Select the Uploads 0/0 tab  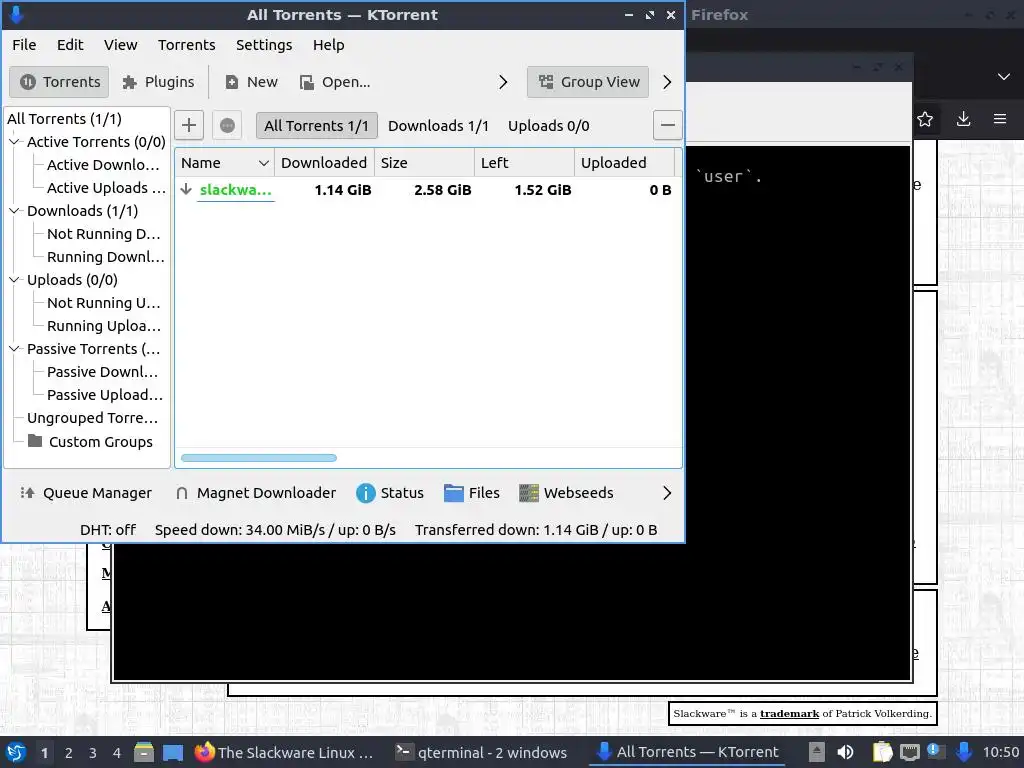[x=549, y=126]
